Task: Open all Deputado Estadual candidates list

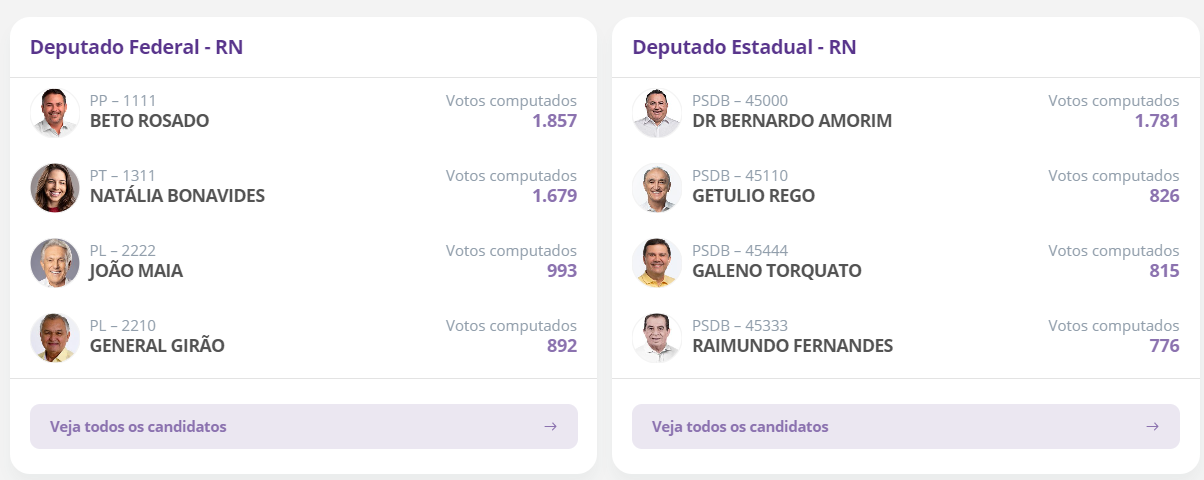Action: [x=740, y=427]
